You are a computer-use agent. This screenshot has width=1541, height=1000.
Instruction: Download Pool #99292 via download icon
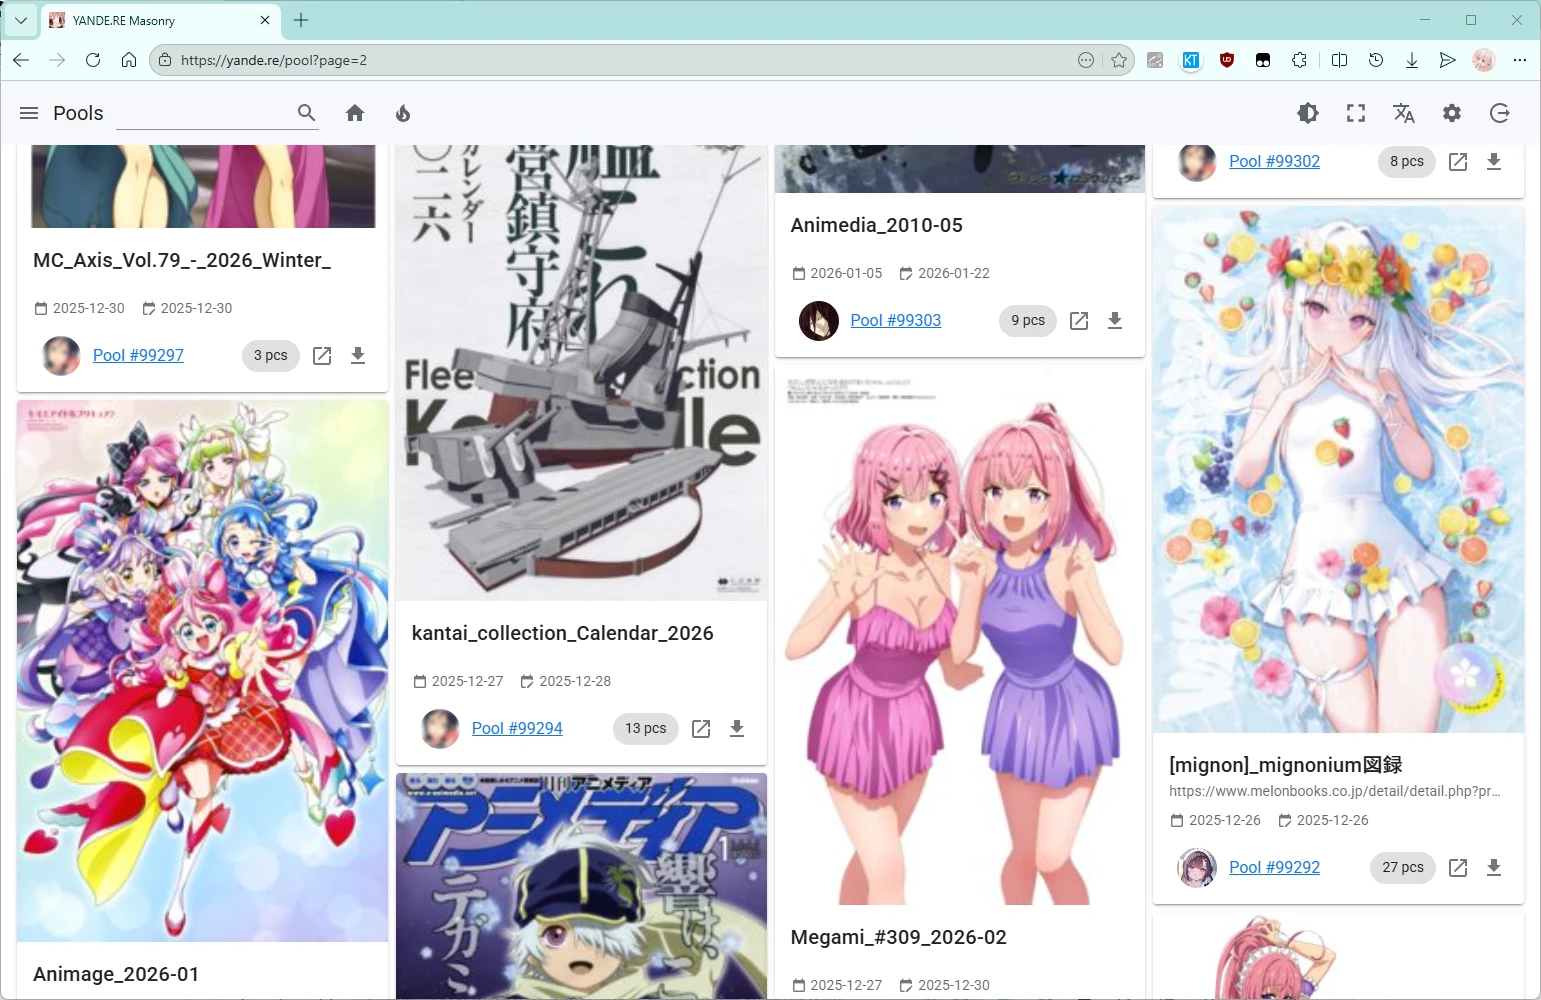pyautogui.click(x=1494, y=868)
